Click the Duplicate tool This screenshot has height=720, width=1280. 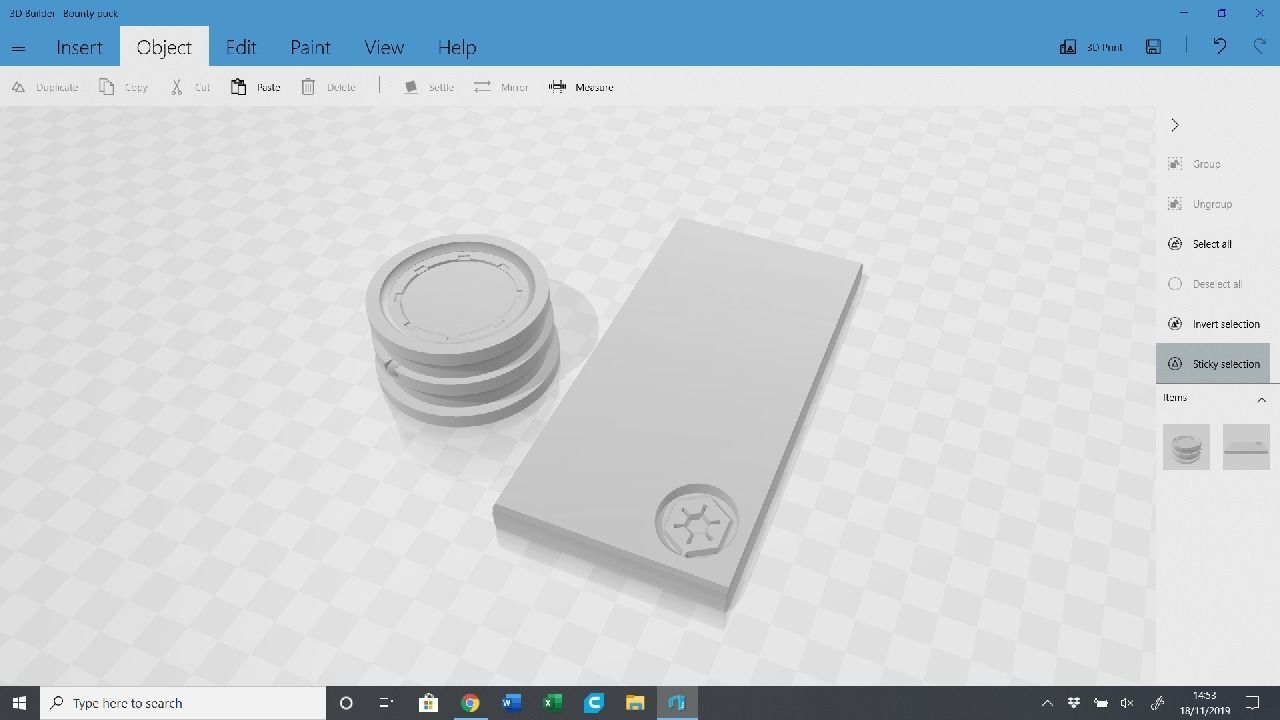pyautogui.click(x=45, y=87)
